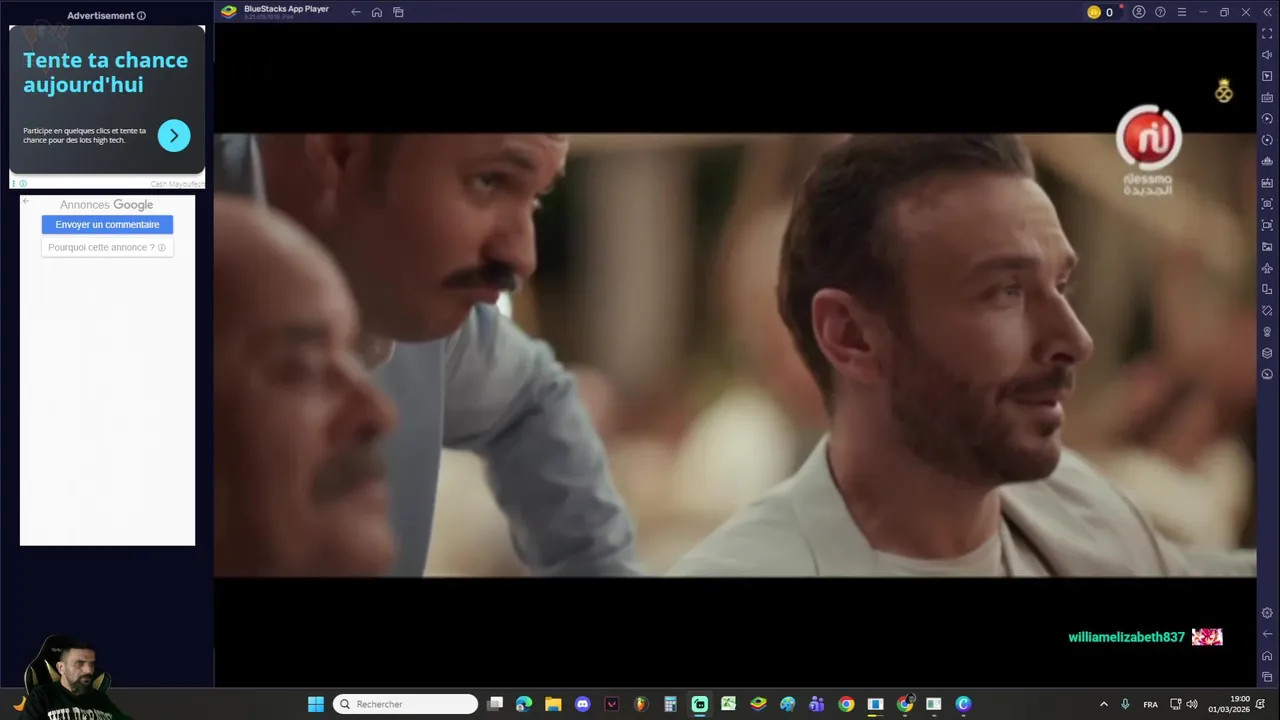Open set location pin icon in sidebar
Screen dimensions: 1280x720
tap(1267, 332)
